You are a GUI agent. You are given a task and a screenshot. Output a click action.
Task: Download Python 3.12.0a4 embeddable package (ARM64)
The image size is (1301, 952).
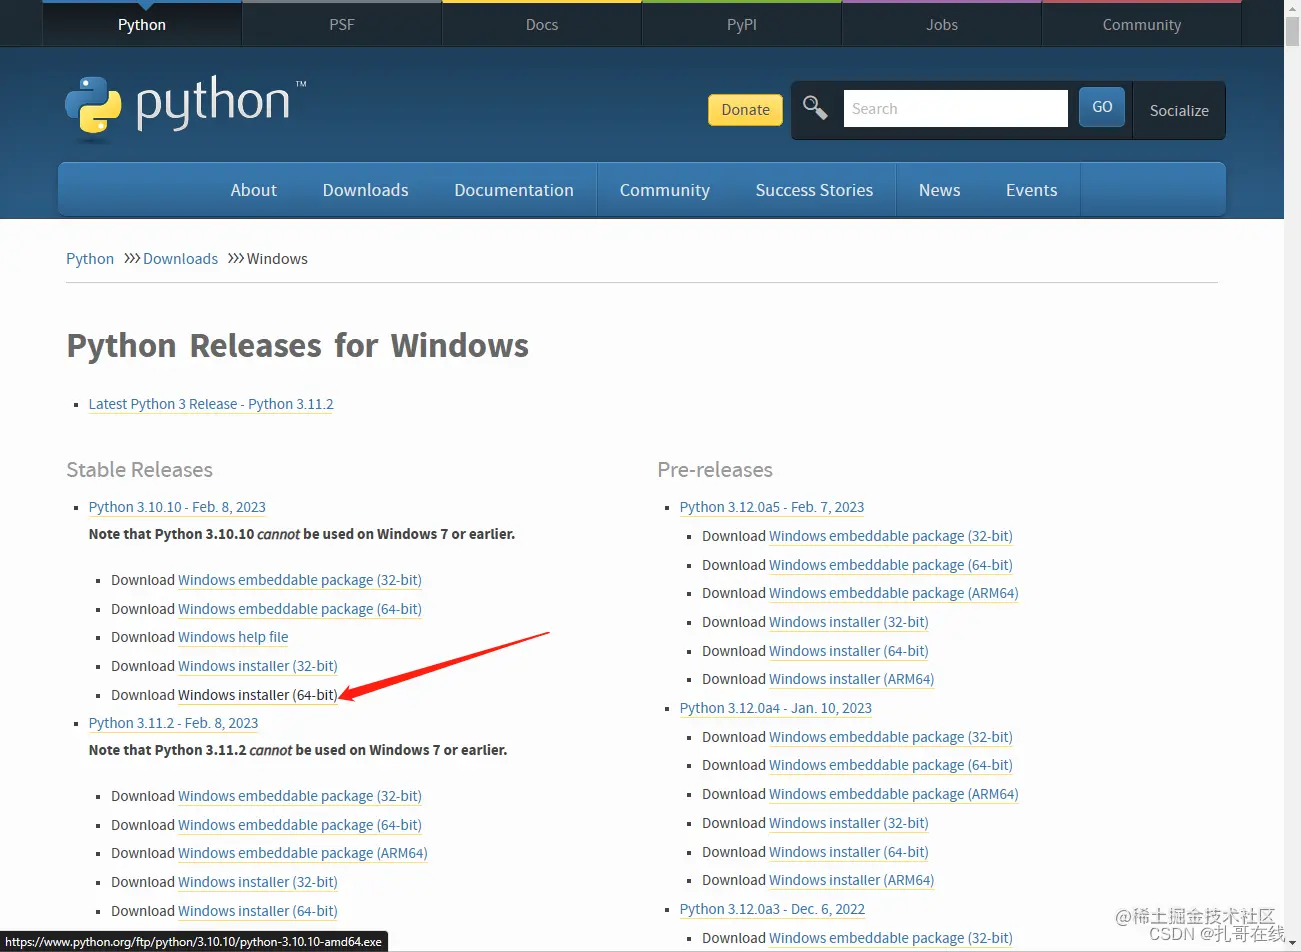tap(894, 794)
